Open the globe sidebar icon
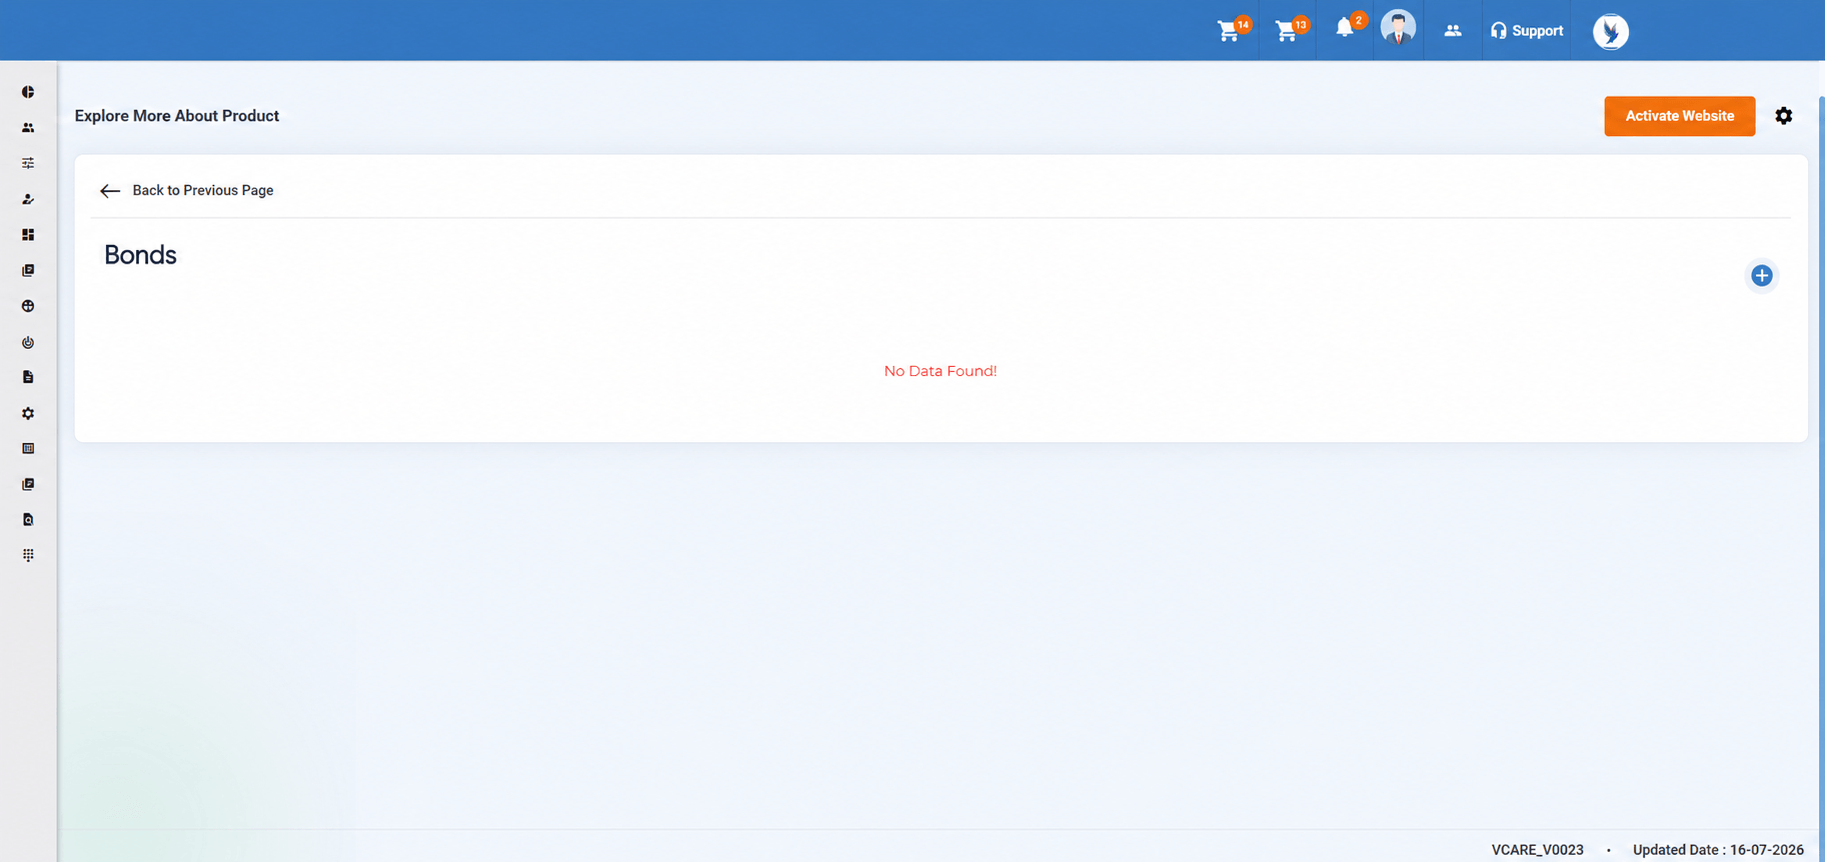 coord(28,306)
